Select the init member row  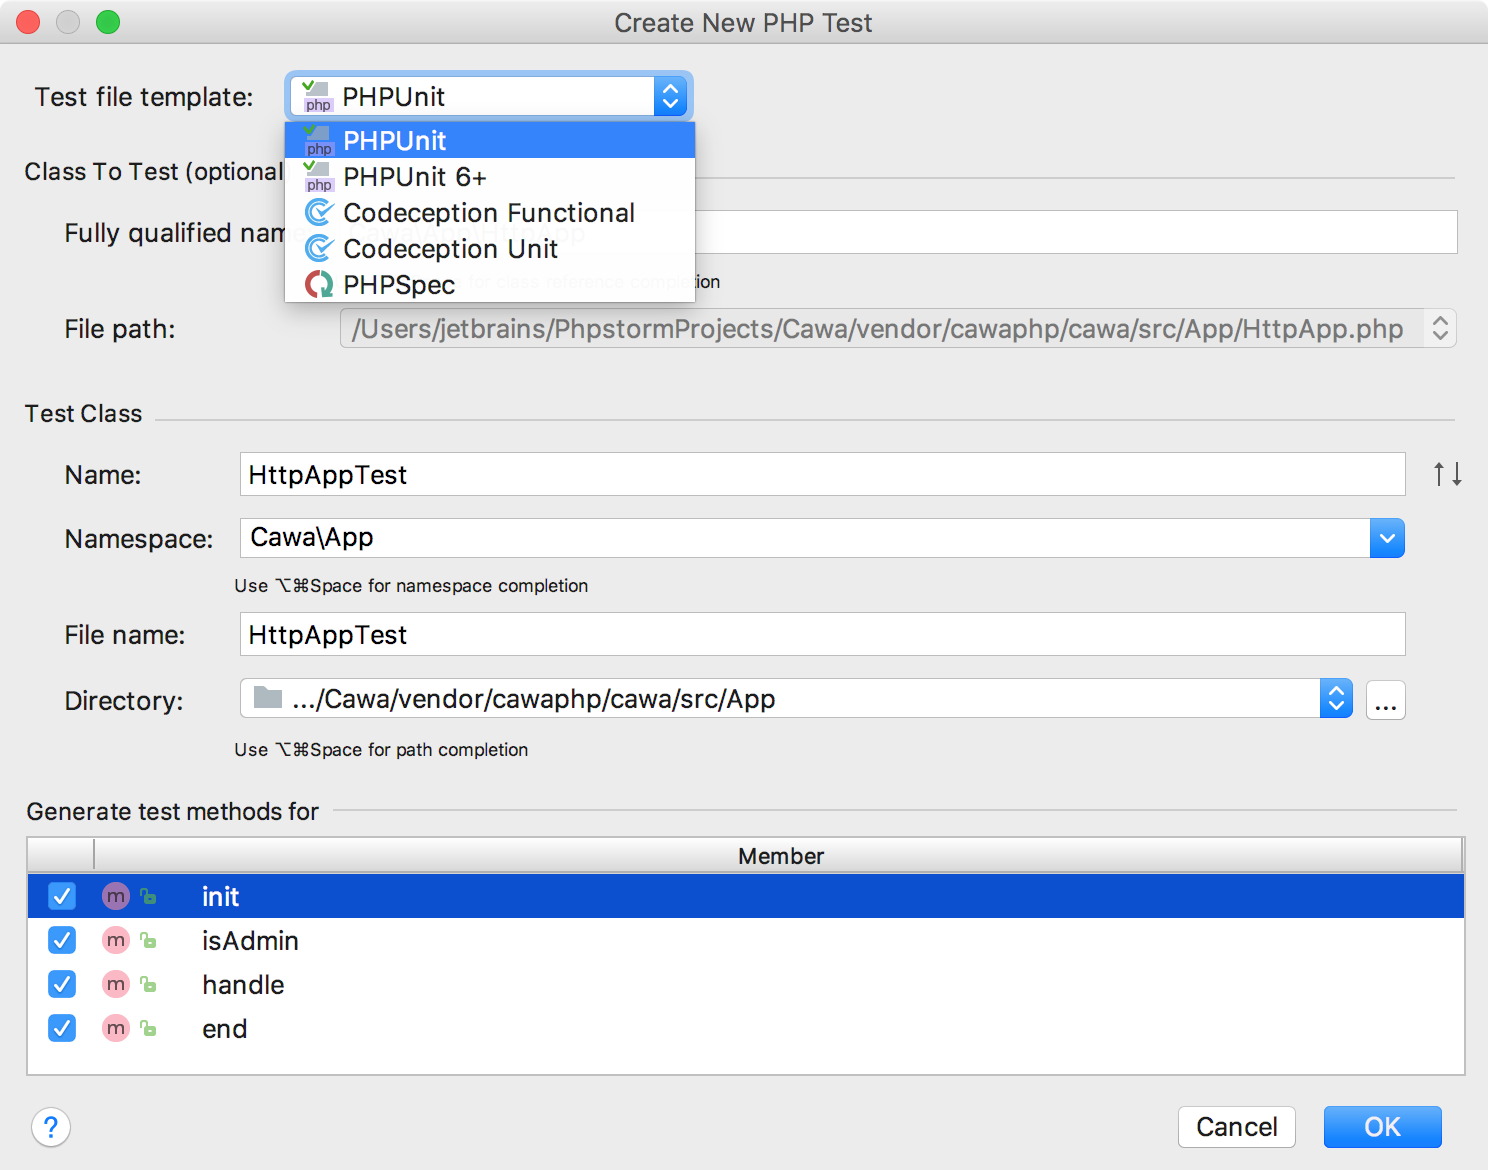tap(746, 896)
